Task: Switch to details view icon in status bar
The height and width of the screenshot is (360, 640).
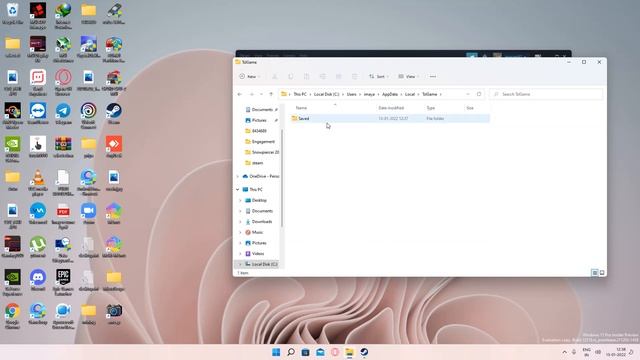Action: click(x=595, y=273)
